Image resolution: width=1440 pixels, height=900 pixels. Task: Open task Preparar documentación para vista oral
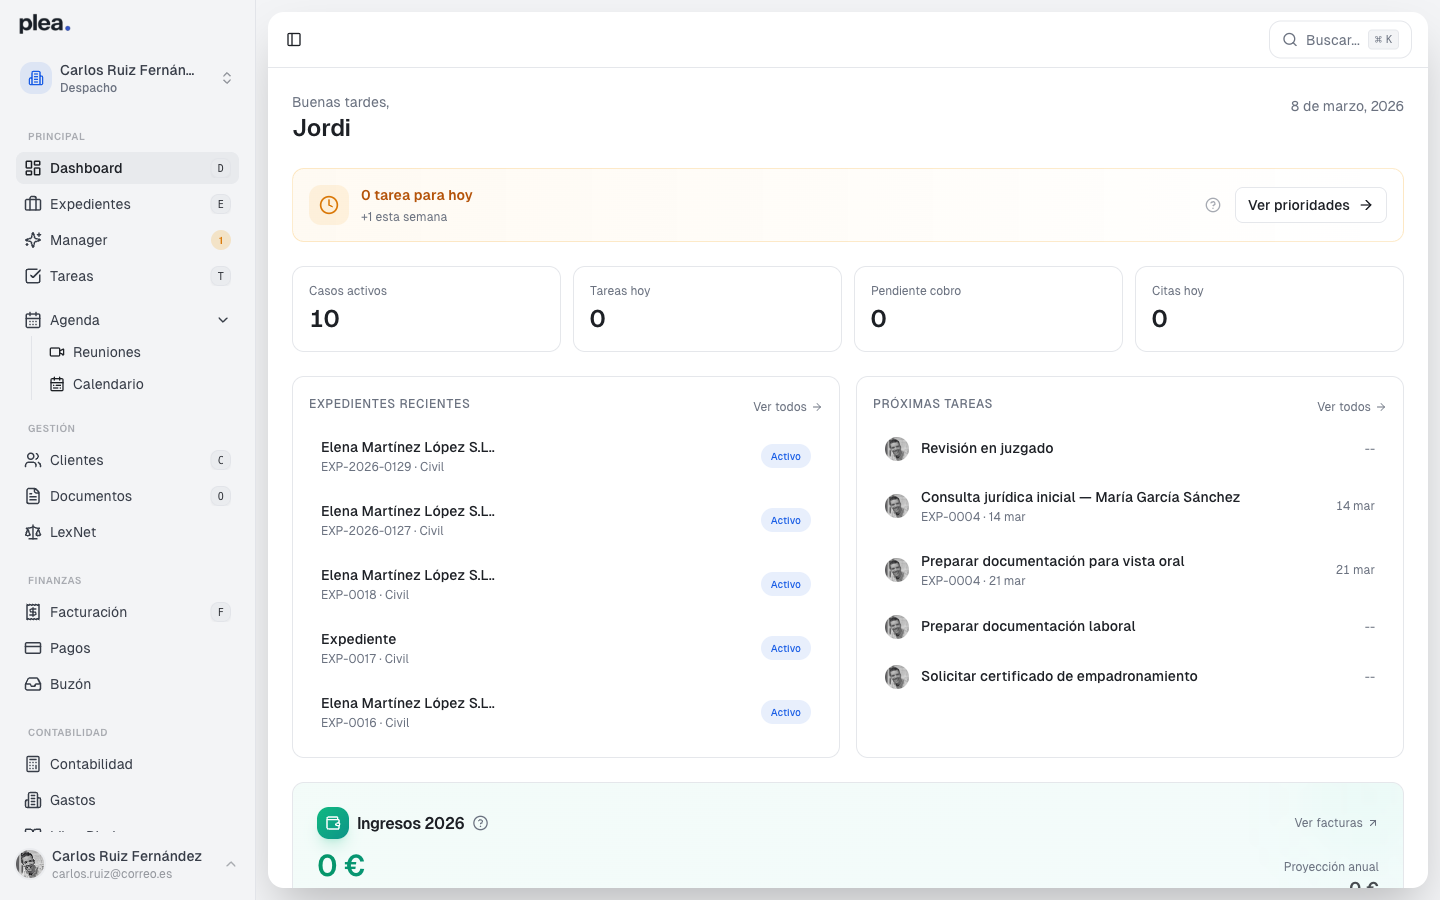click(1130, 570)
